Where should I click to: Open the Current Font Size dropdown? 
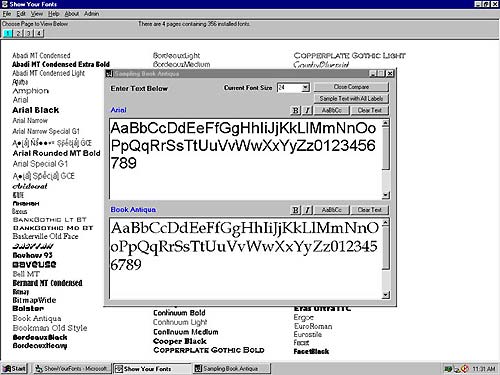coord(305,88)
